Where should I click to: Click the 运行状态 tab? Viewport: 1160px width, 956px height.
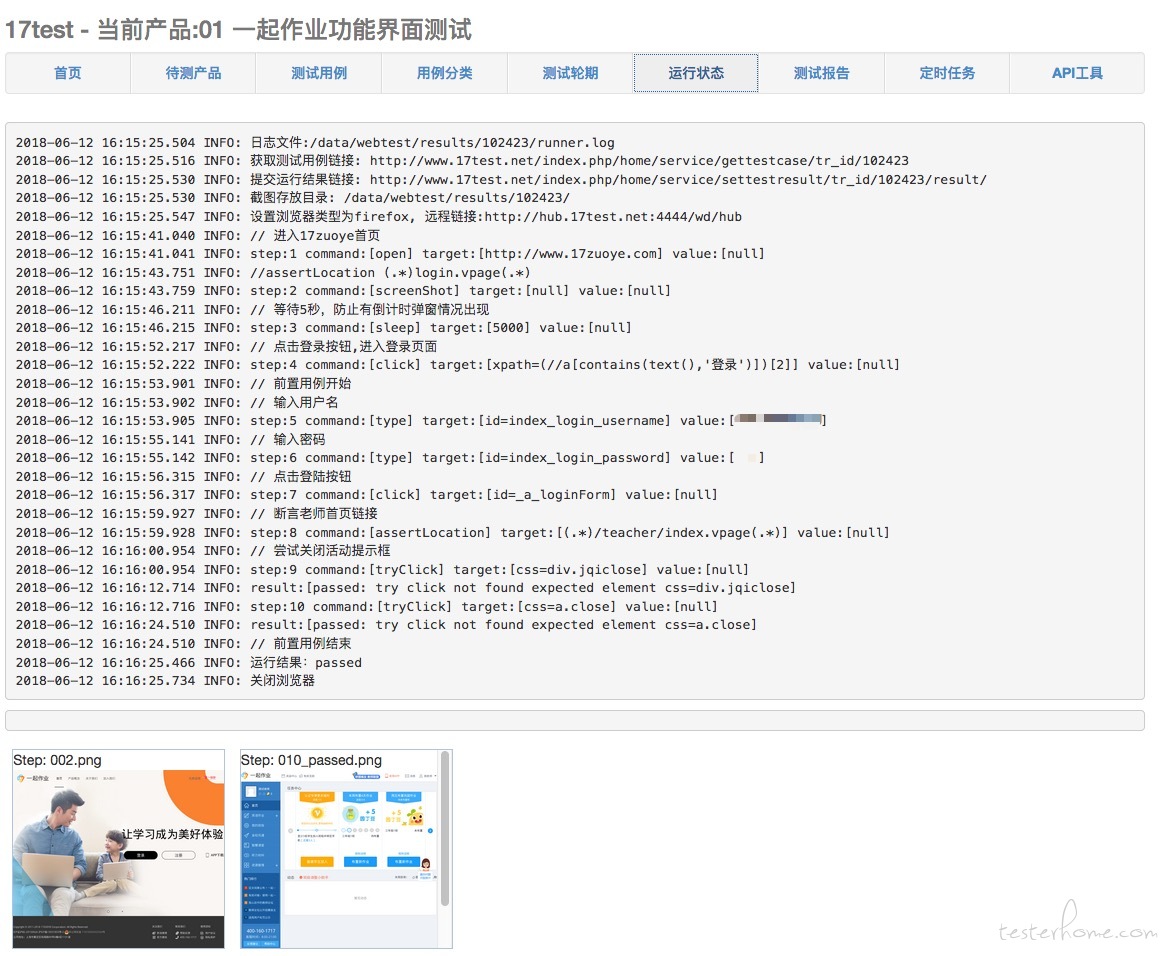point(696,73)
